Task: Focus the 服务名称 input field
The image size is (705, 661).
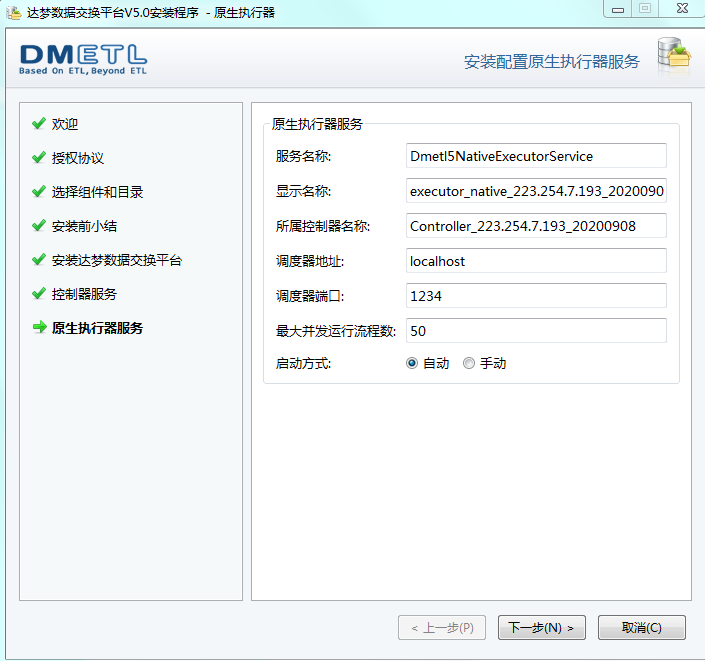Action: coord(536,156)
